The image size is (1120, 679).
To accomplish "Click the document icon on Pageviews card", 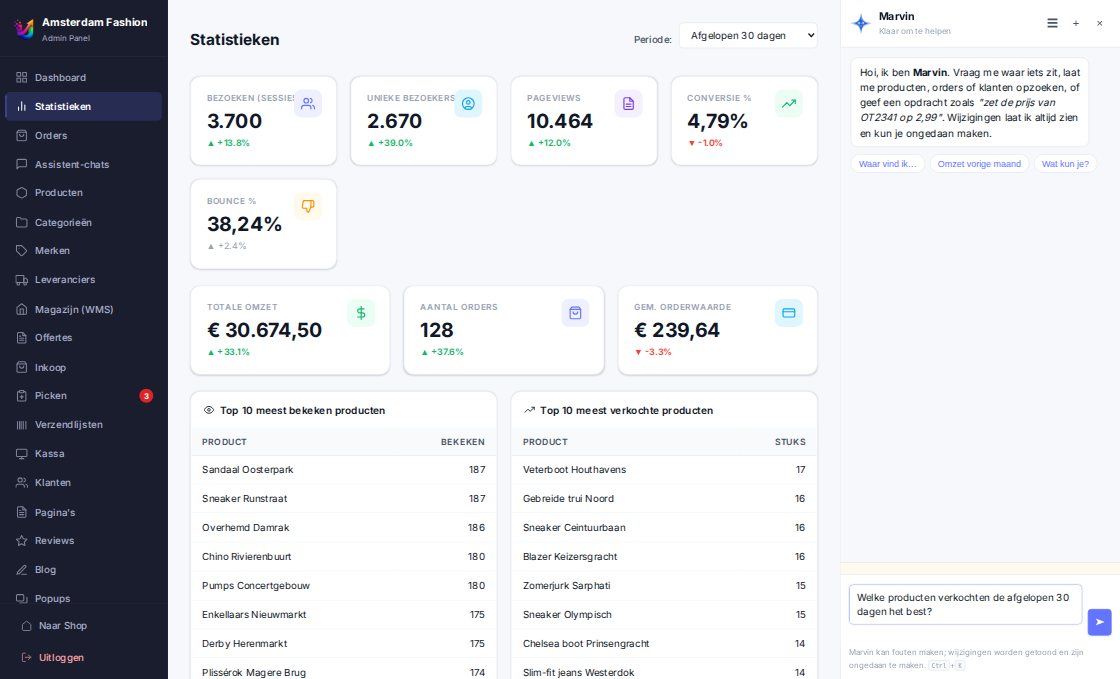I will 629,104.
